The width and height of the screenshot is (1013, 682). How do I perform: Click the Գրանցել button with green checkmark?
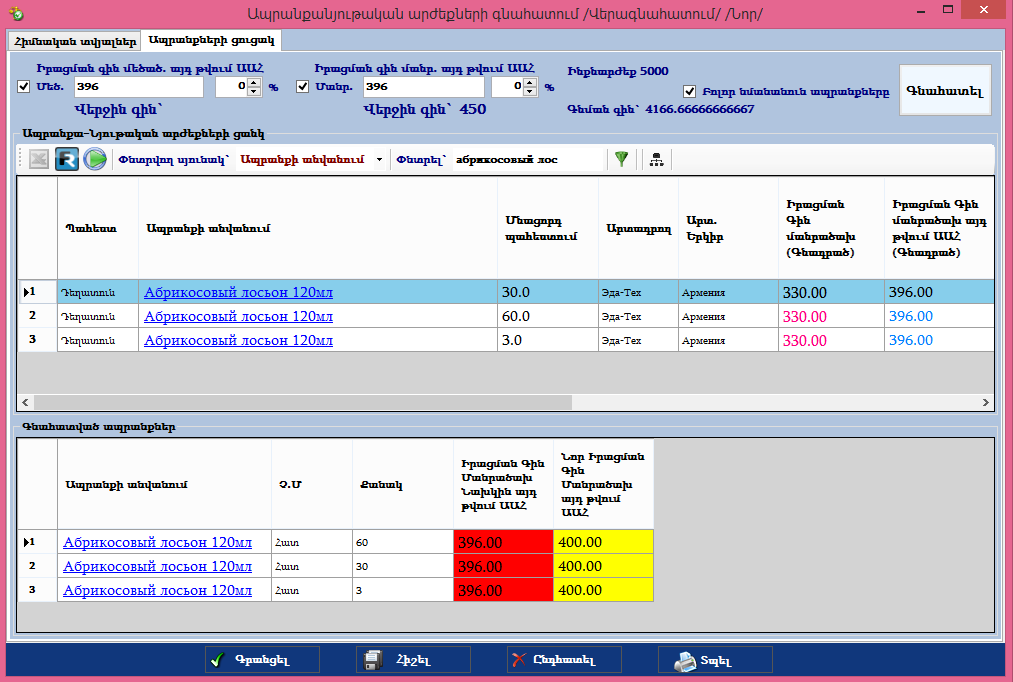262,660
